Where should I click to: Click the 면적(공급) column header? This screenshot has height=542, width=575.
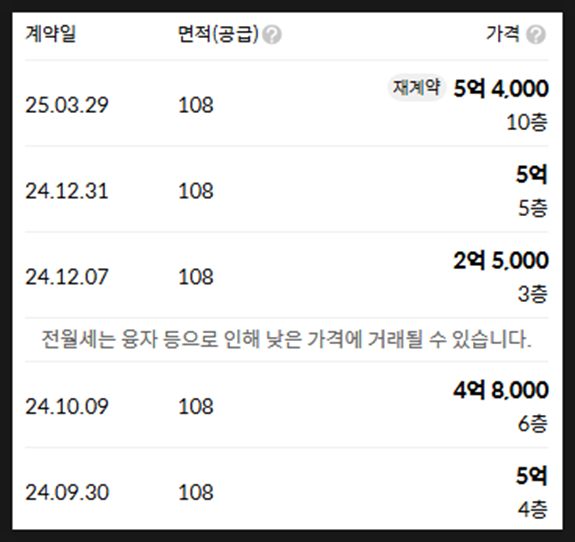(x=218, y=34)
